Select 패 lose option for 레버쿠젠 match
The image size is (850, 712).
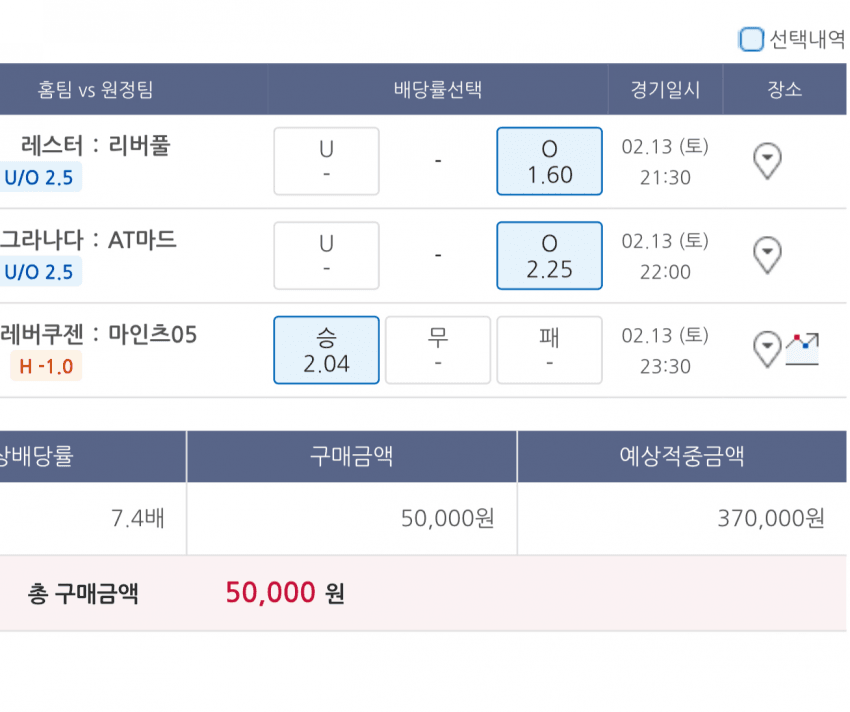[549, 350]
